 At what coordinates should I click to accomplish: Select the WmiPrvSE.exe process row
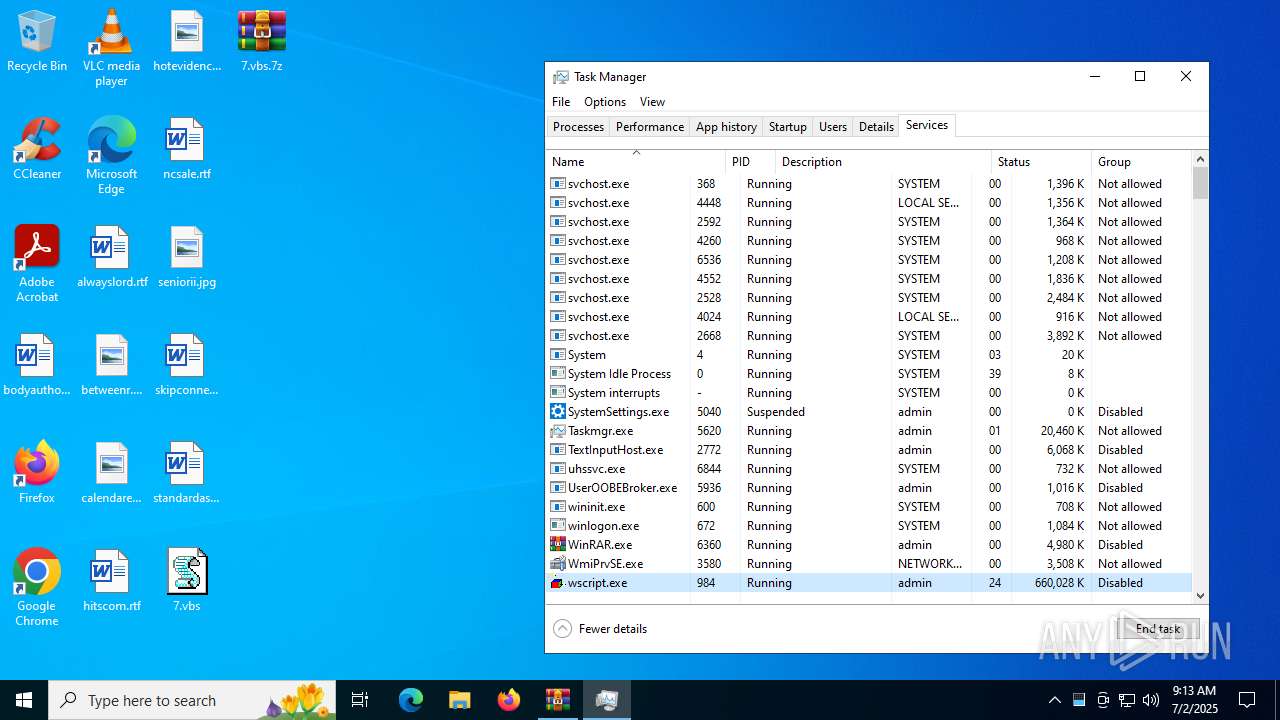pyautogui.click(x=868, y=564)
